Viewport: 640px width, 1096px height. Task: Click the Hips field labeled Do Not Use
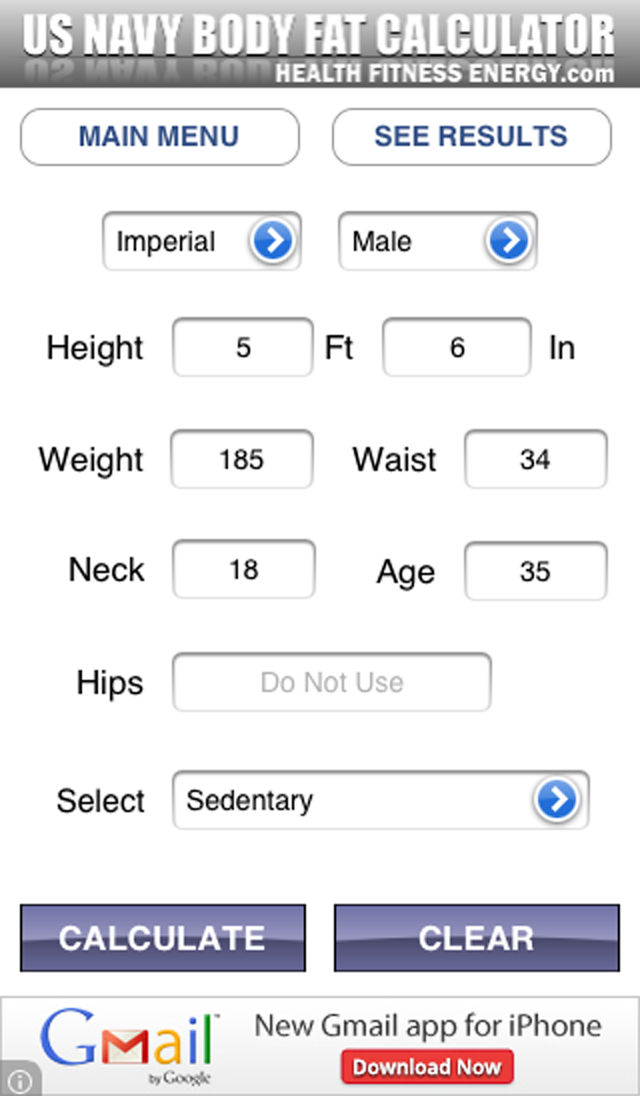click(331, 682)
